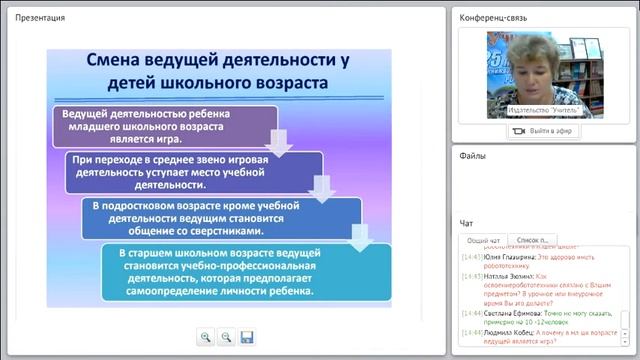Click the presenter's webcam video
This screenshot has width=640, height=360.
[545, 75]
